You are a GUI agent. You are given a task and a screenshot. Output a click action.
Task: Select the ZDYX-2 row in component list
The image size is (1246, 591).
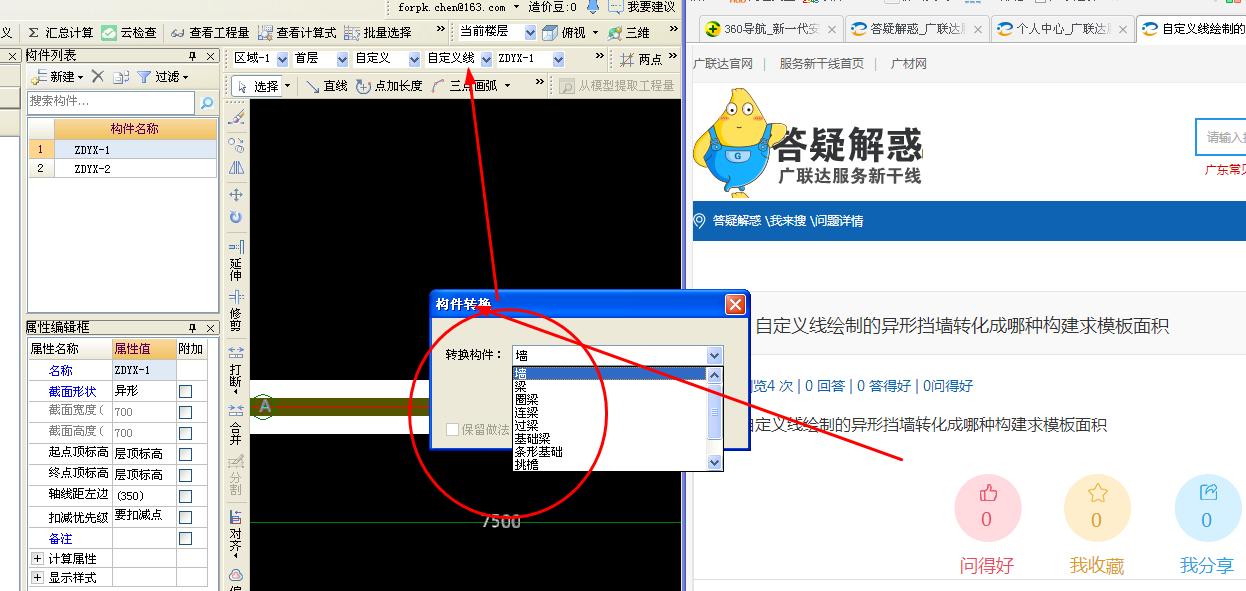pyautogui.click(x=122, y=169)
